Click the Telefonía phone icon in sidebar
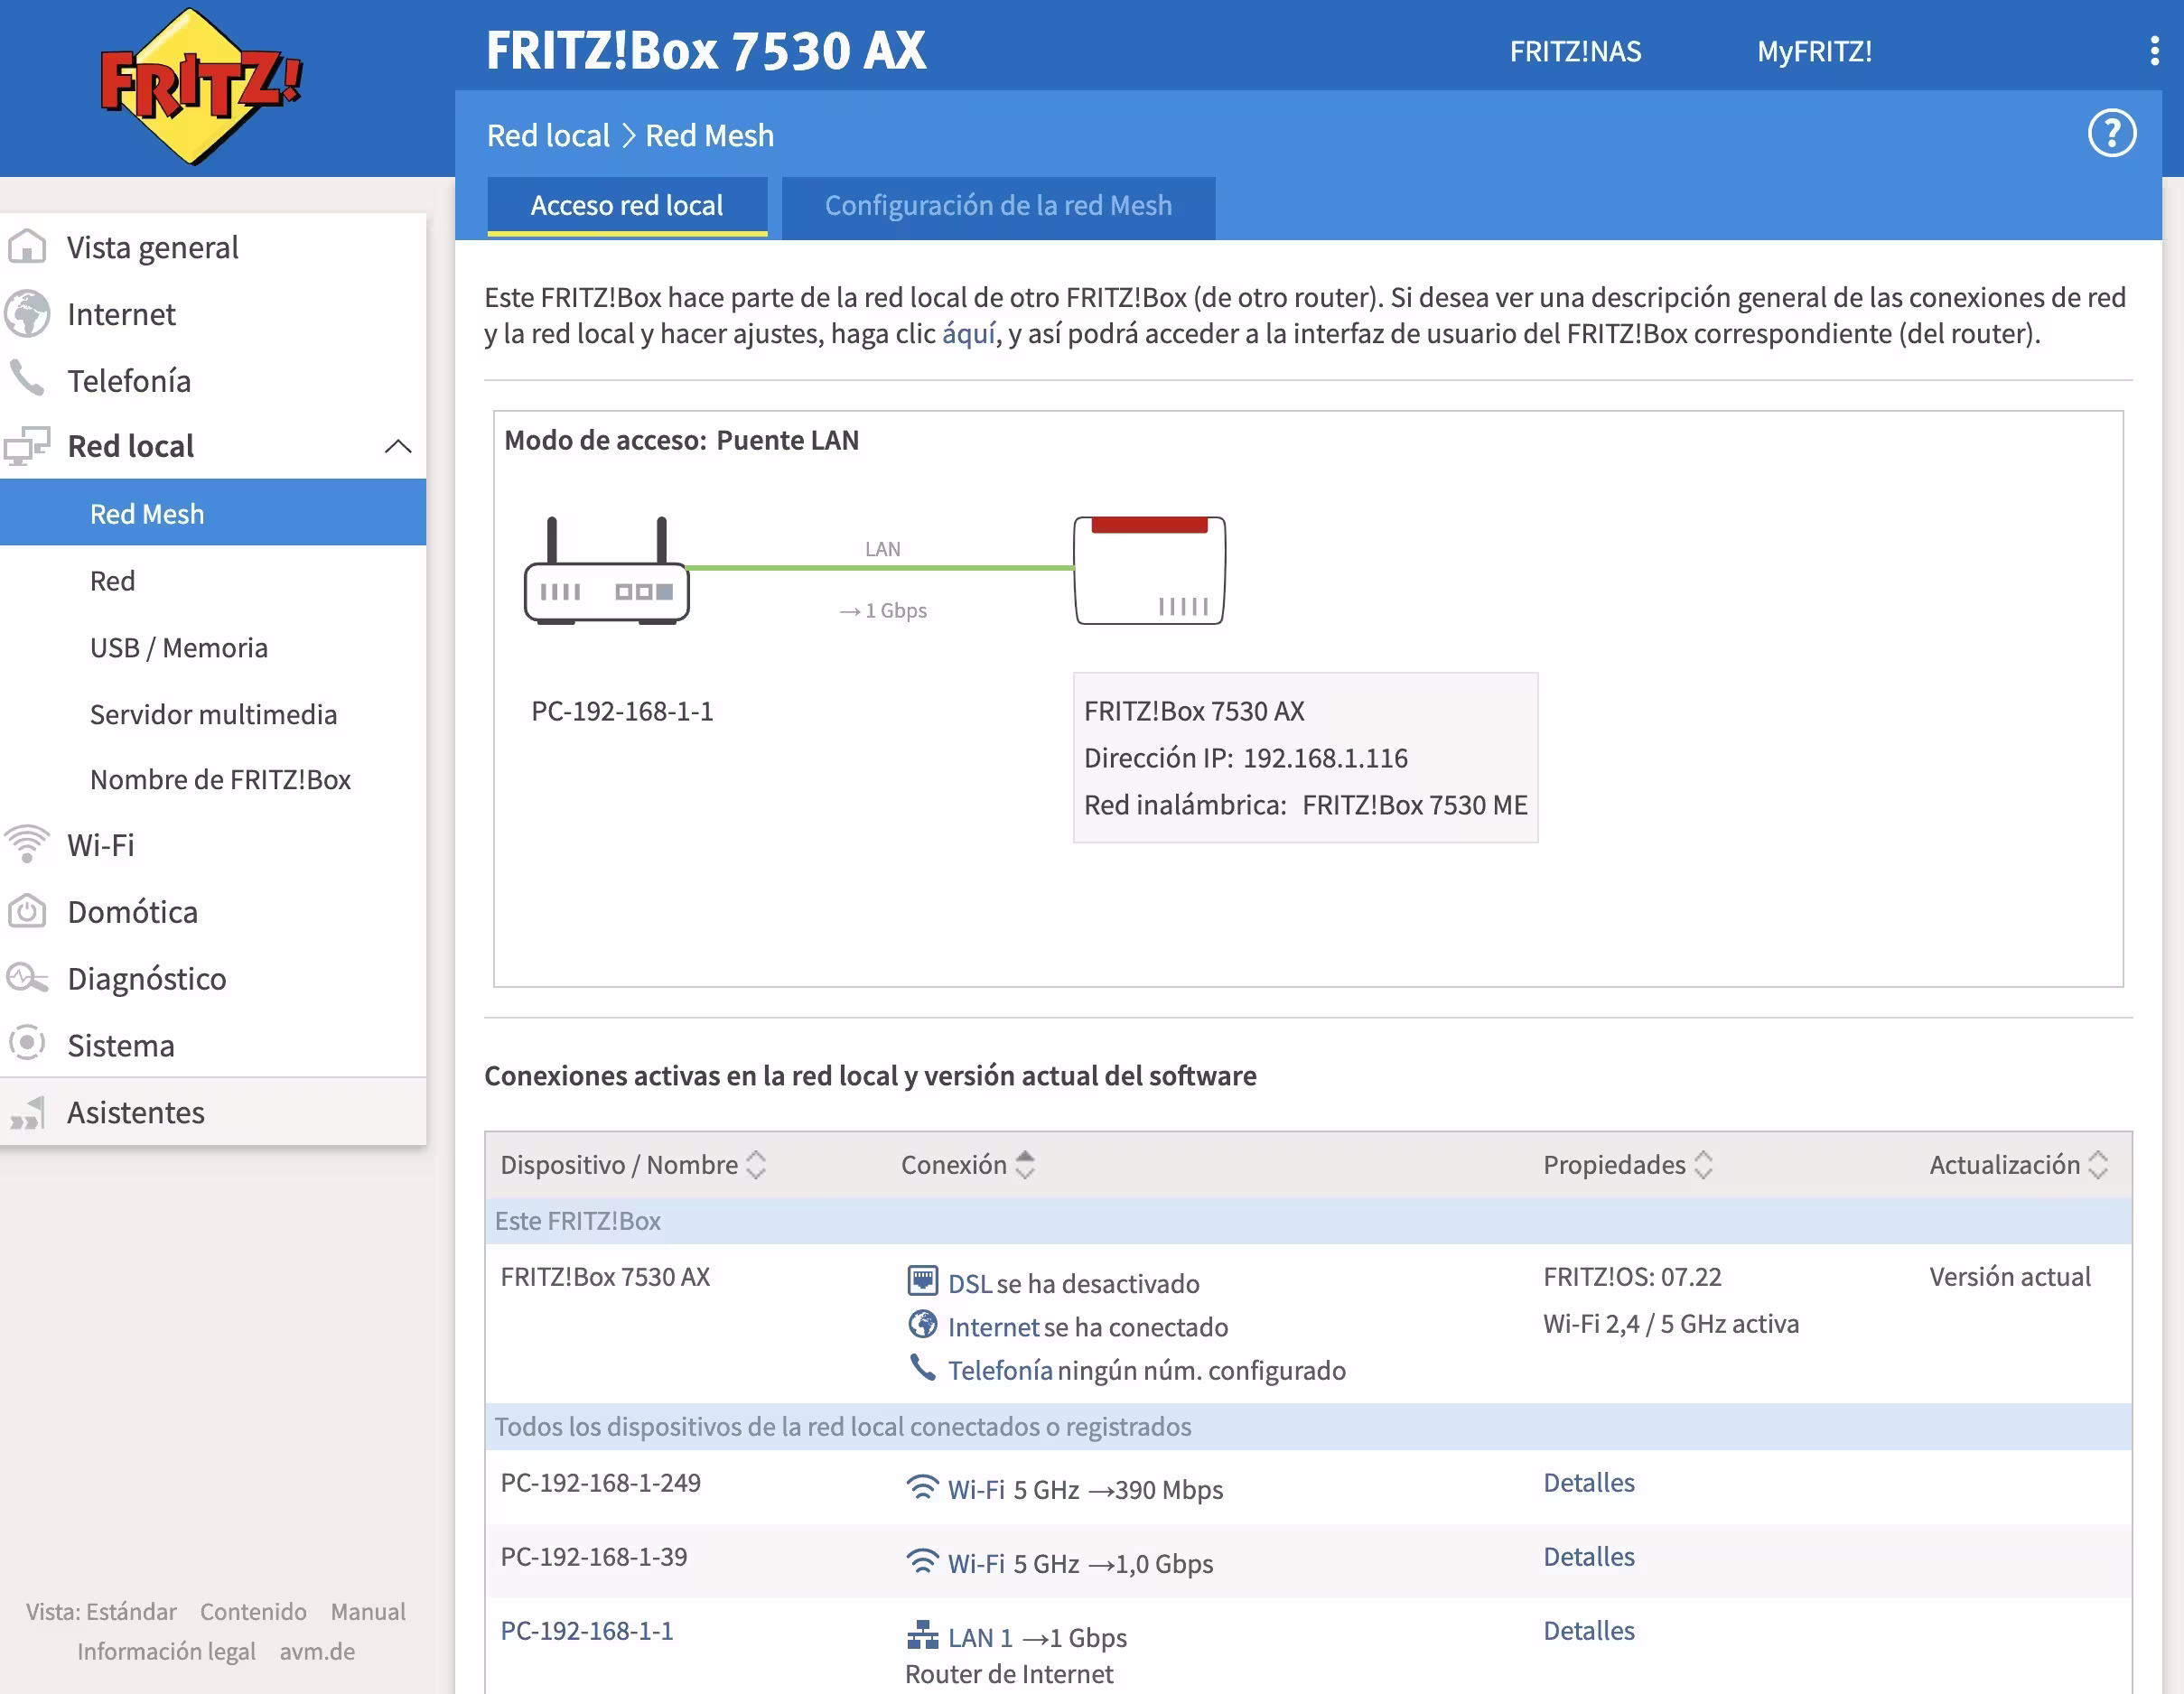The width and height of the screenshot is (2184, 1694). (x=27, y=378)
